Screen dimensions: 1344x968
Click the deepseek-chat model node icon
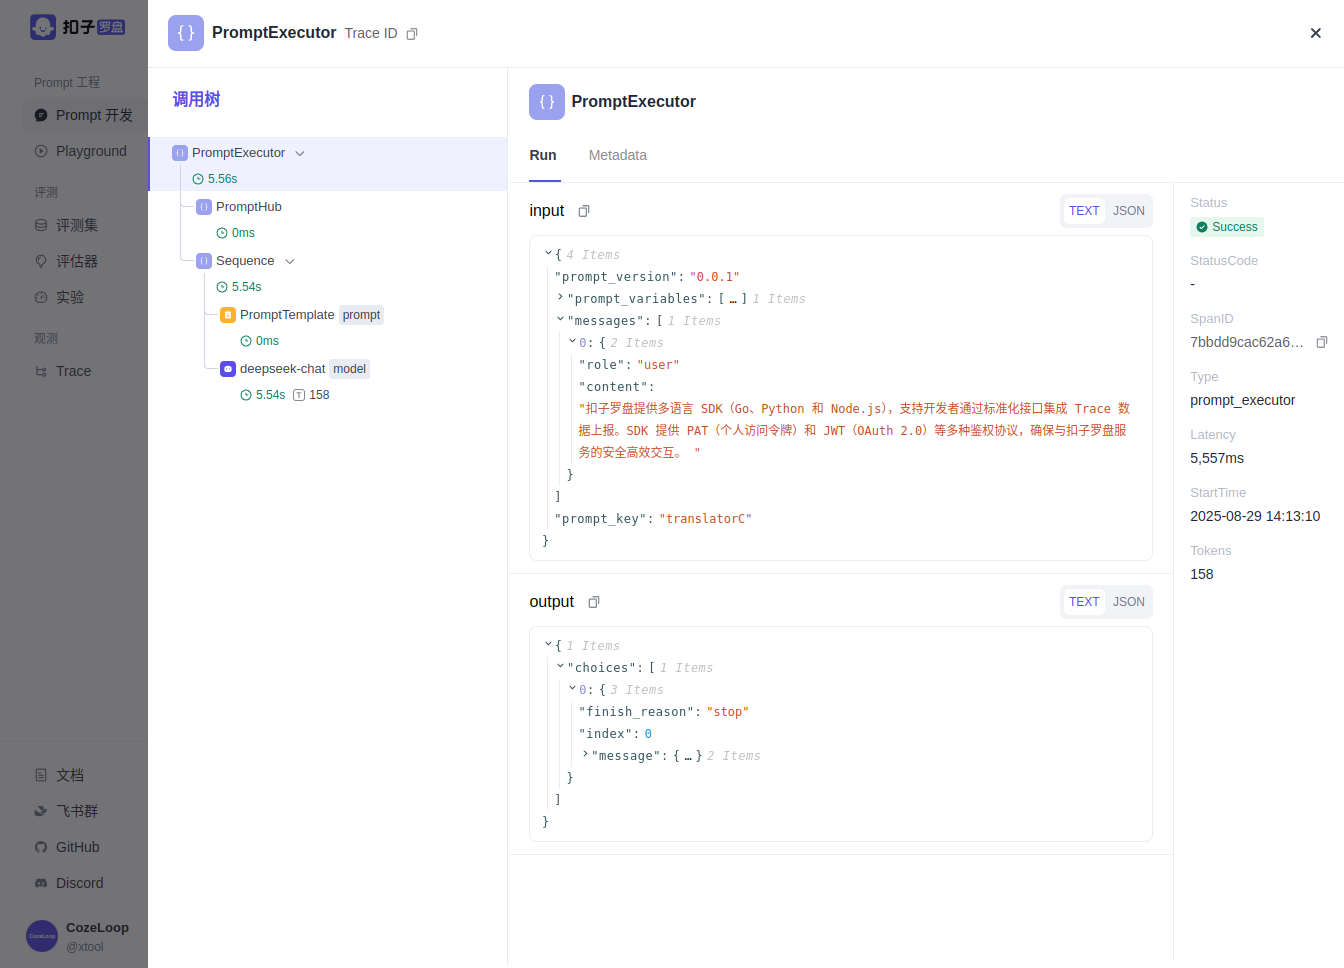pos(228,369)
